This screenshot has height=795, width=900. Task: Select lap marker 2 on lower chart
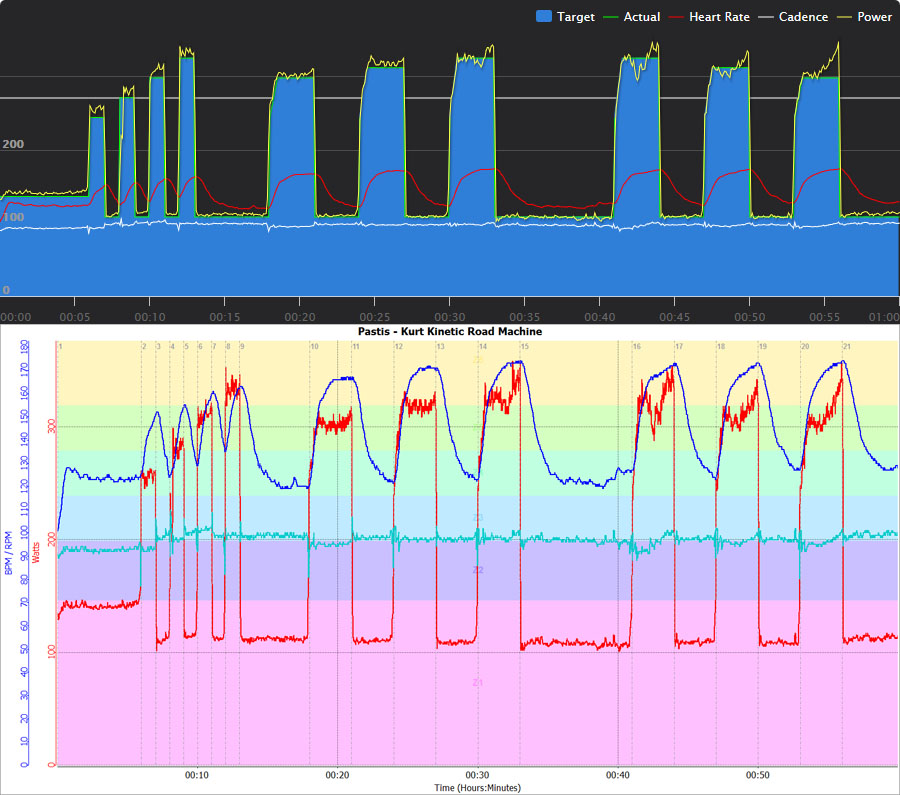pos(144,347)
